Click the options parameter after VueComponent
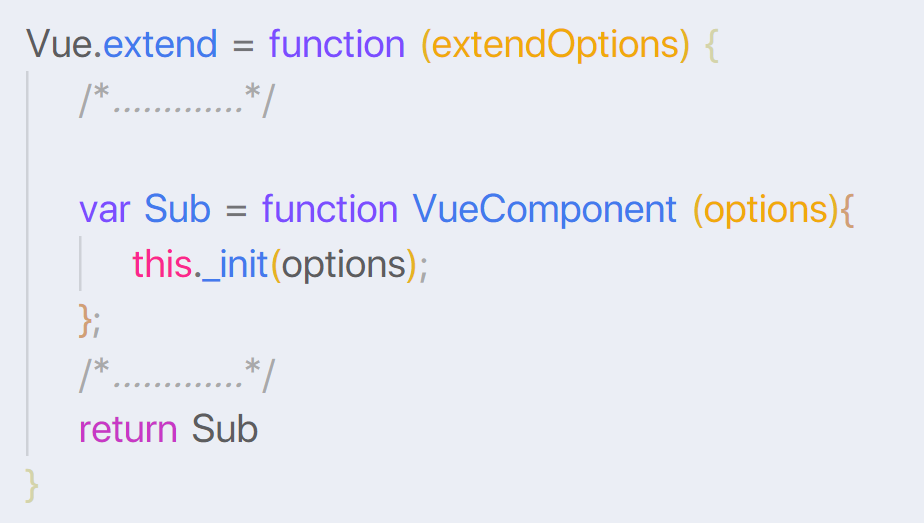Viewport: 924px width, 523px height. click(x=766, y=211)
